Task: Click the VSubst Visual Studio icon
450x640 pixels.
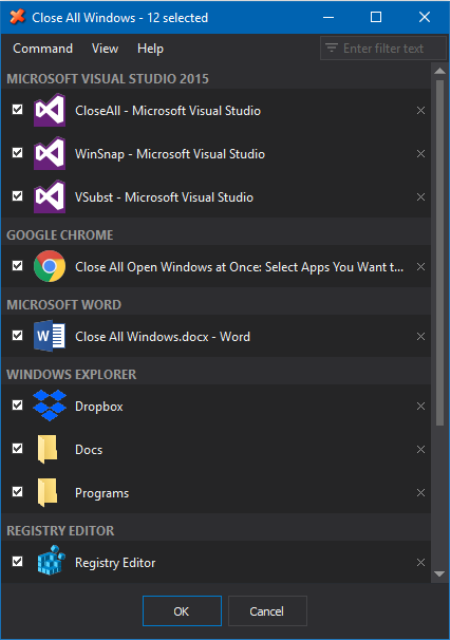Action: point(49,197)
